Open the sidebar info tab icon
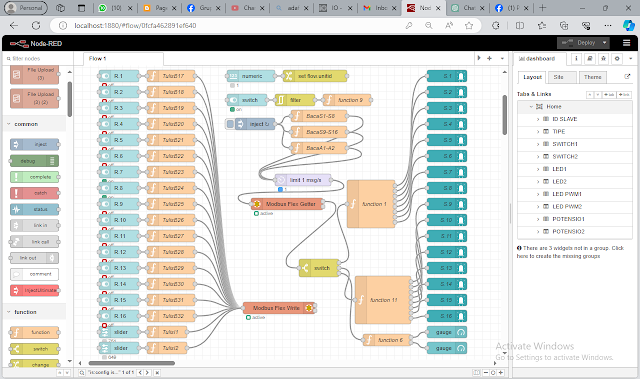 tap(576, 59)
